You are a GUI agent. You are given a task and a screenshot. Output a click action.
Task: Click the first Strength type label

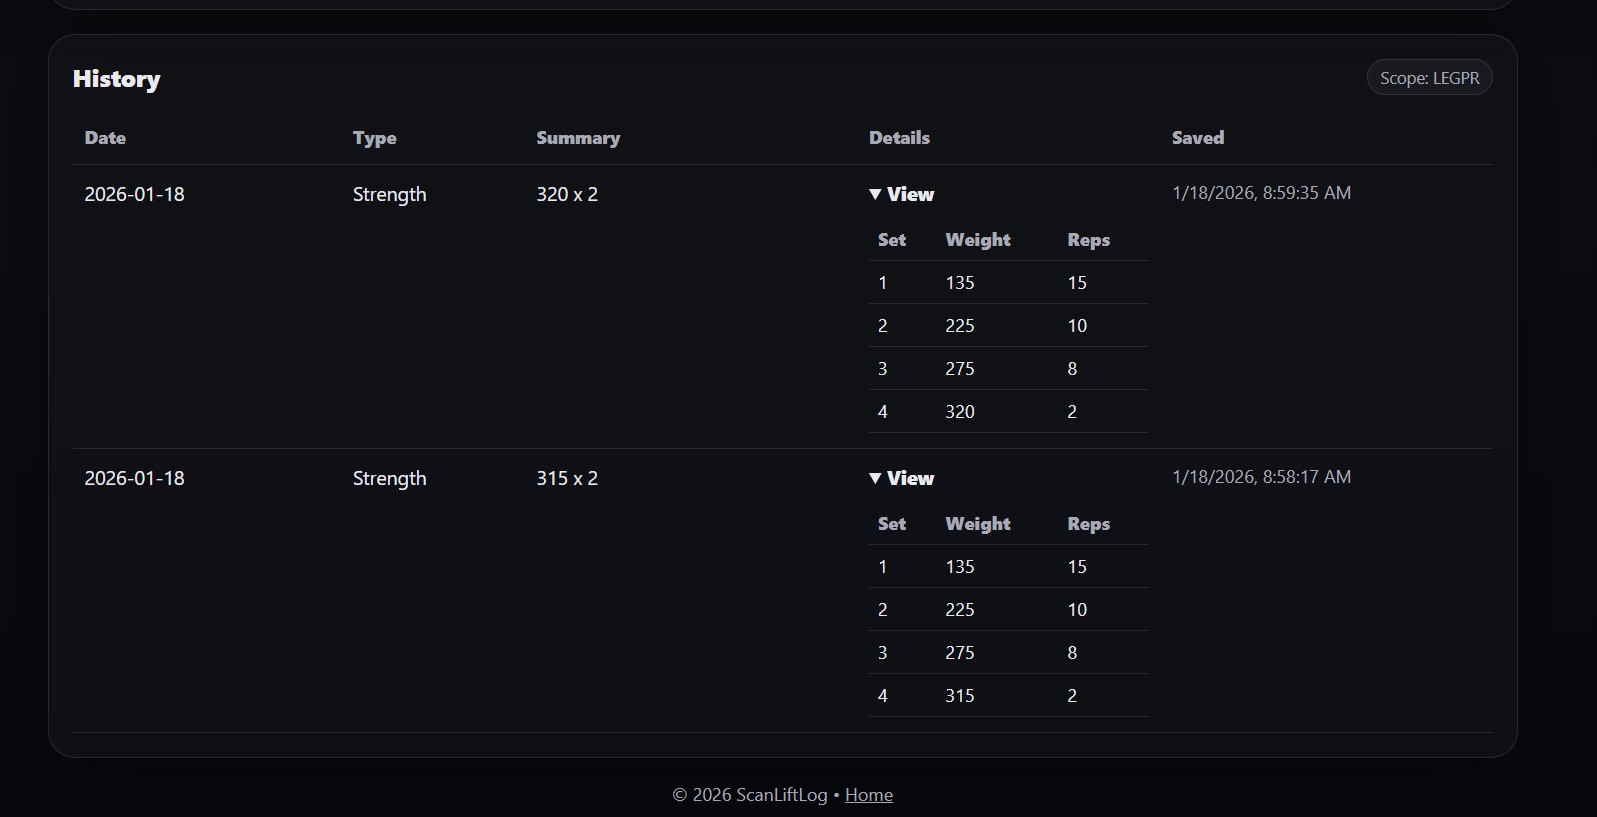tap(389, 194)
